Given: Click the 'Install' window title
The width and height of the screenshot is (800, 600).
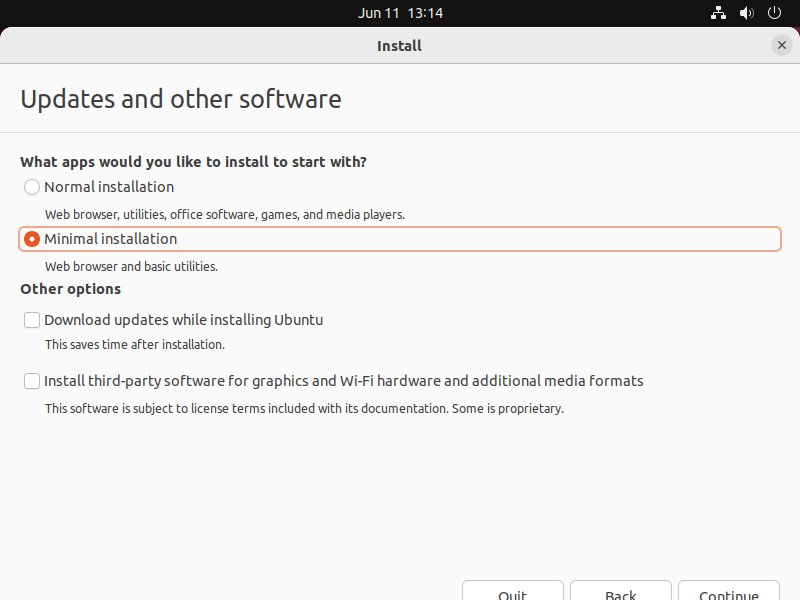Looking at the screenshot, I should (399, 46).
